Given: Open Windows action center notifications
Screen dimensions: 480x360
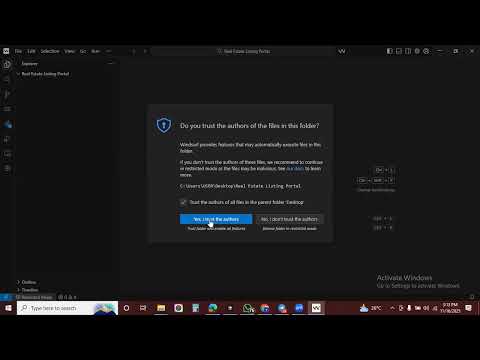Looking at the screenshot, I should [468, 308].
